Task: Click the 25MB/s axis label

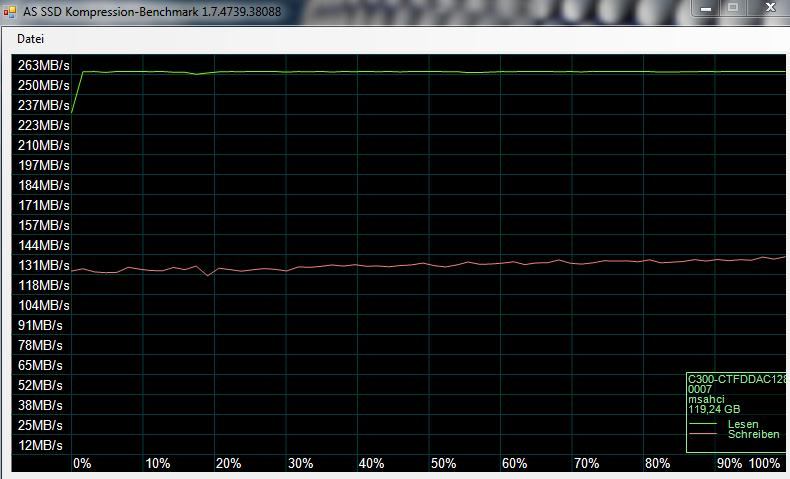Action: click(40, 426)
